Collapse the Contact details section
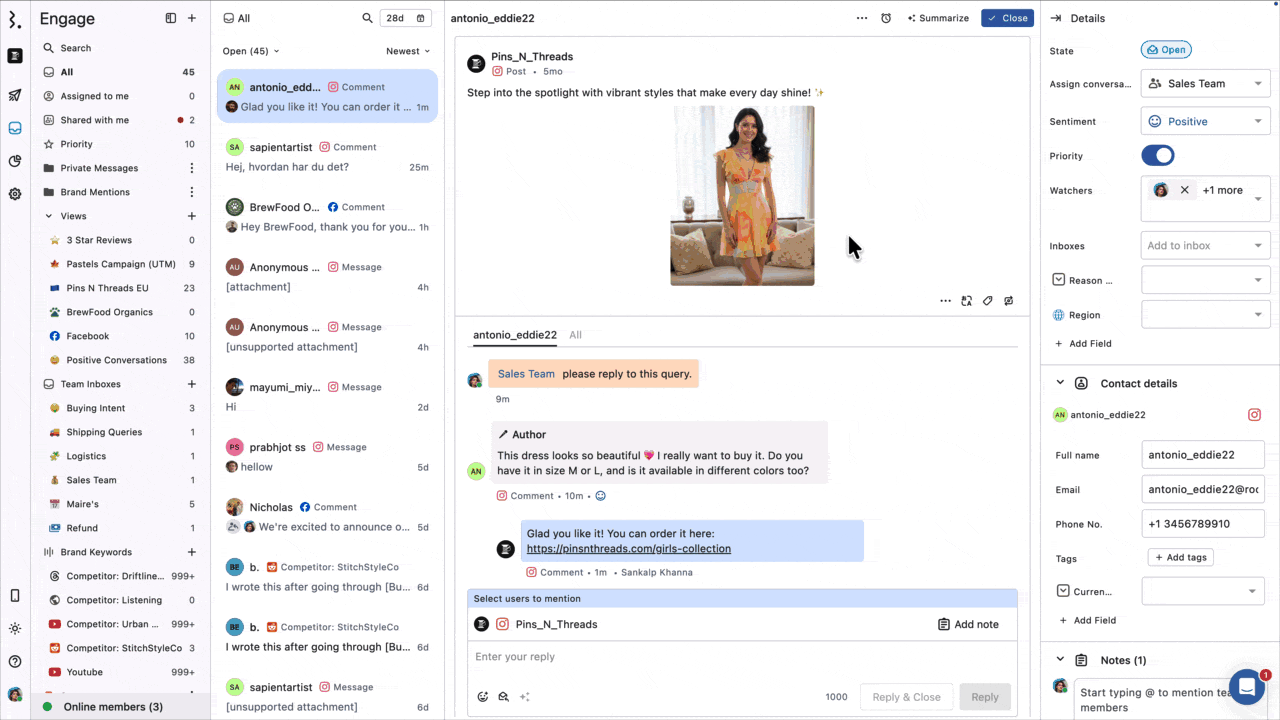Viewport: 1280px width, 720px height. pyautogui.click(x=1060, y=383)
